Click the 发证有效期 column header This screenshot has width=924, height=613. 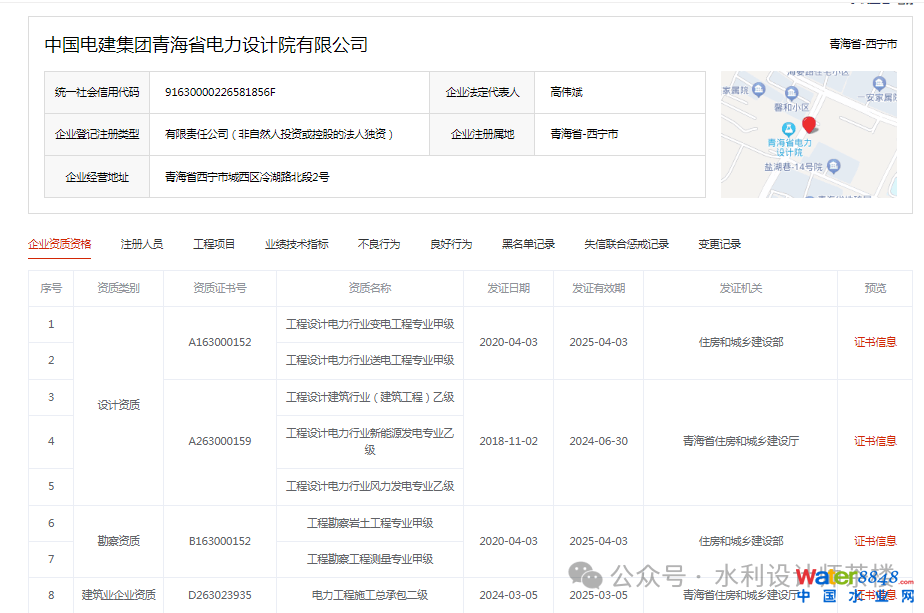point(598,288)
